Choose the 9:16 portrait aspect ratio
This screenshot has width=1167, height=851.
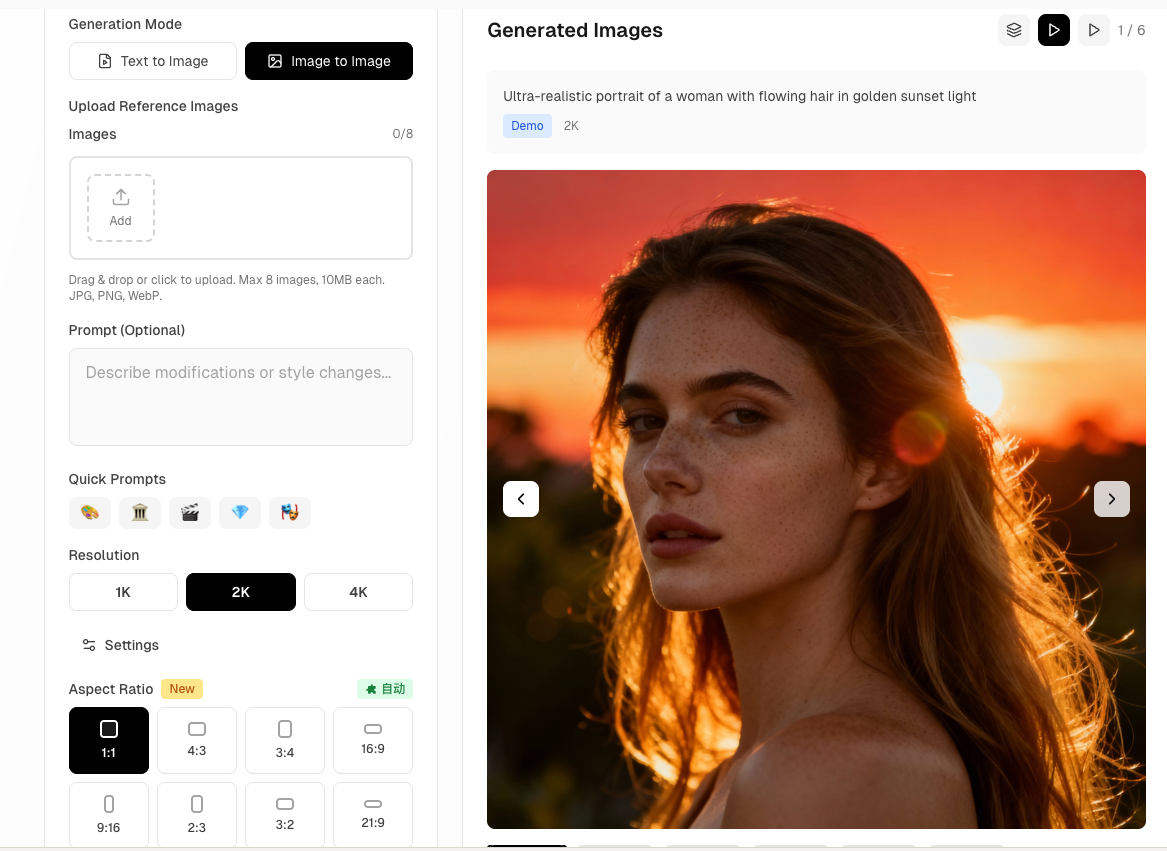tap(108, 814)
